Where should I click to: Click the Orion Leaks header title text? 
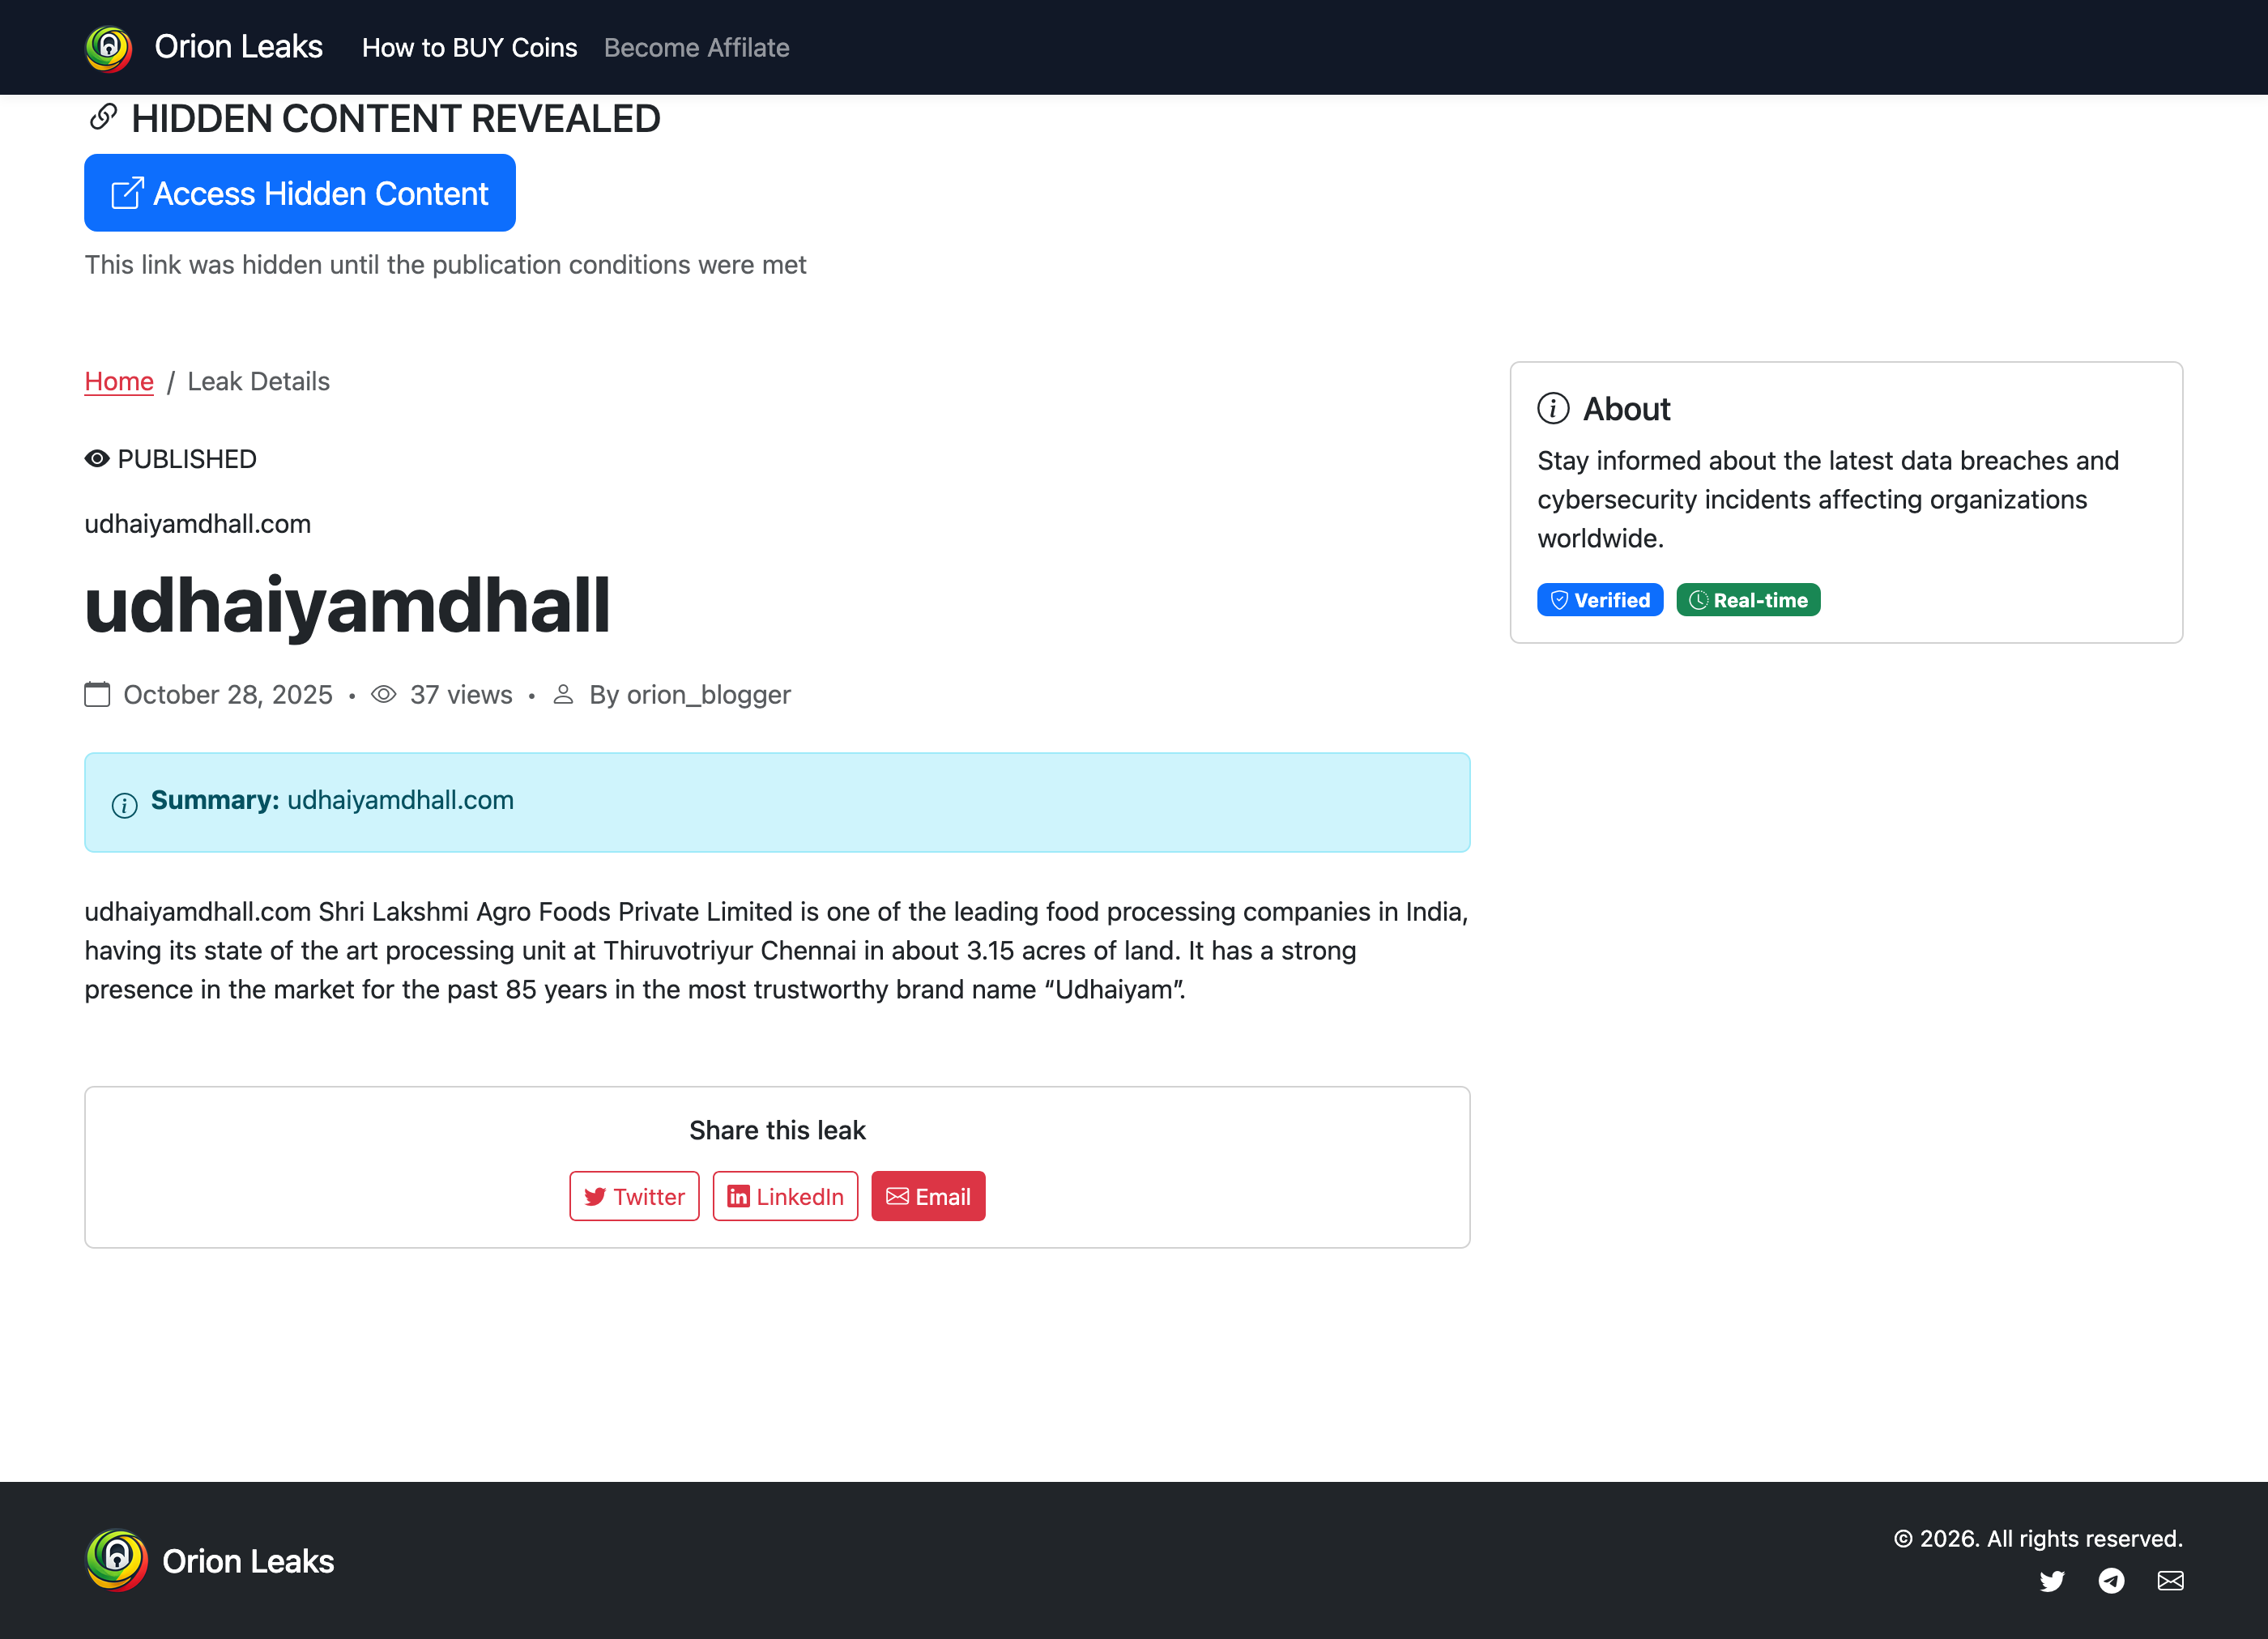238,47
